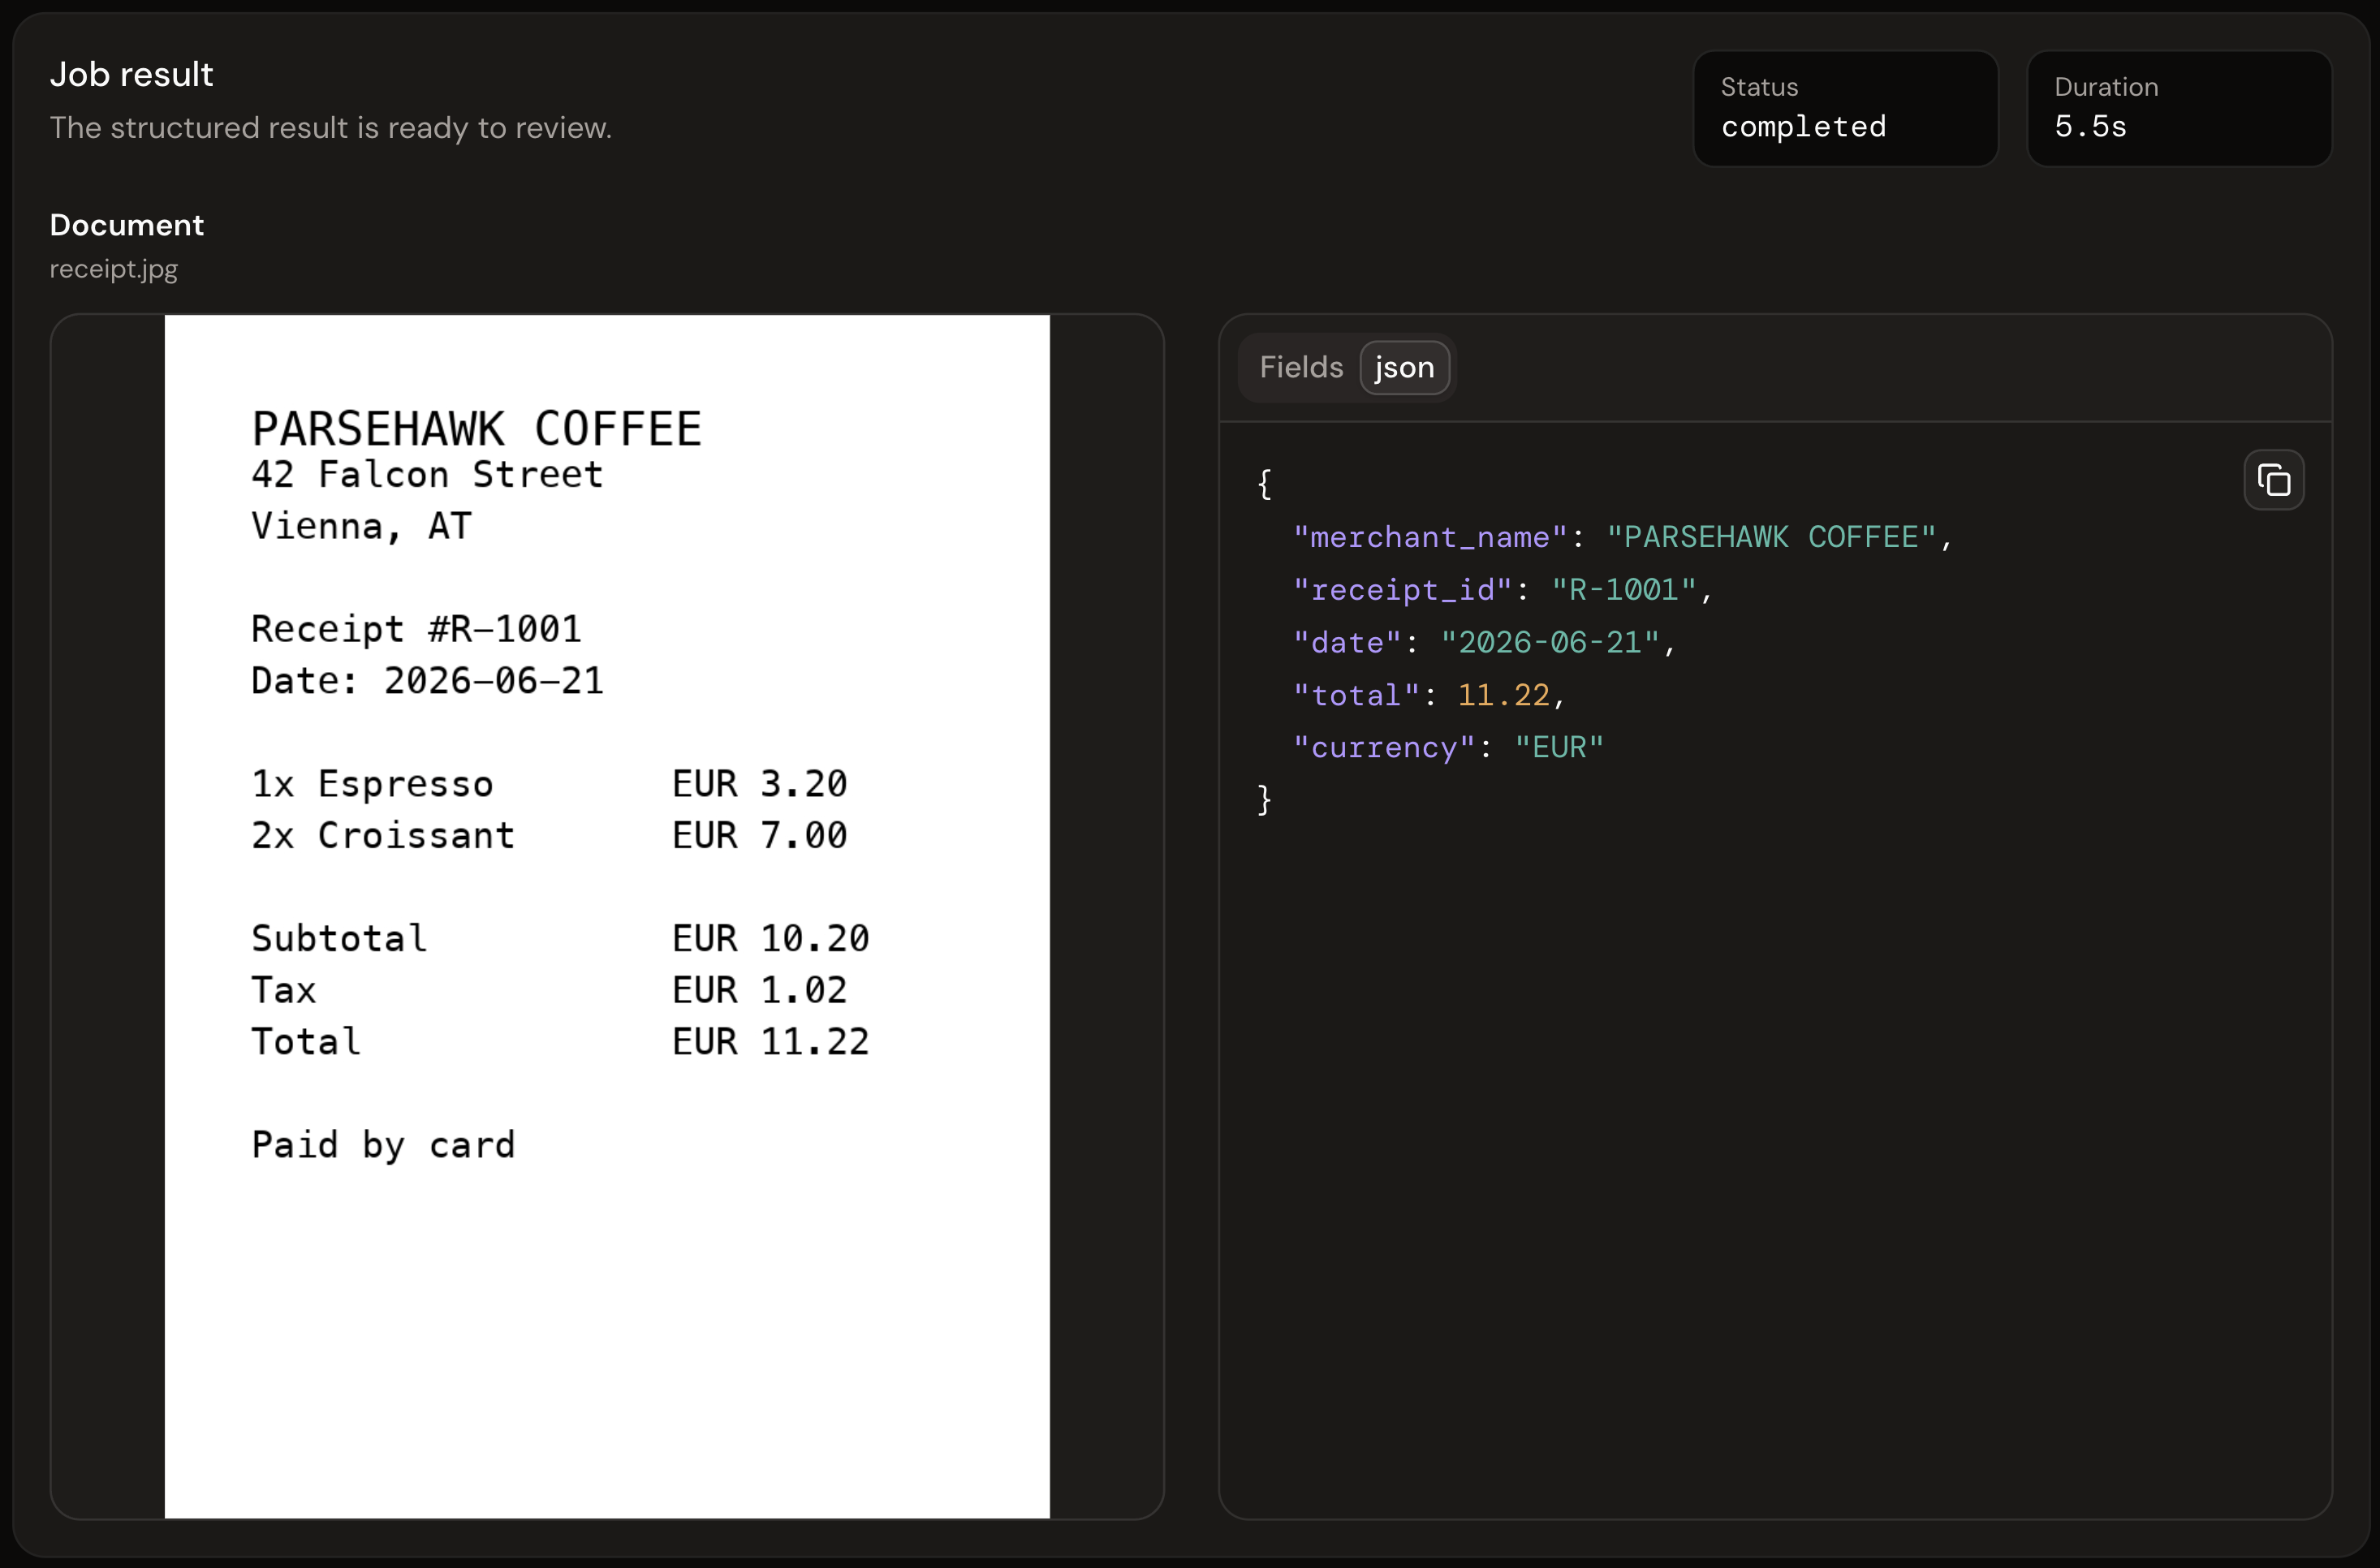The image size is (2380, 1568).
Task: Click the receipt_id value "R-1001"
Action: pyautogui.click(x=1624, y=590)
